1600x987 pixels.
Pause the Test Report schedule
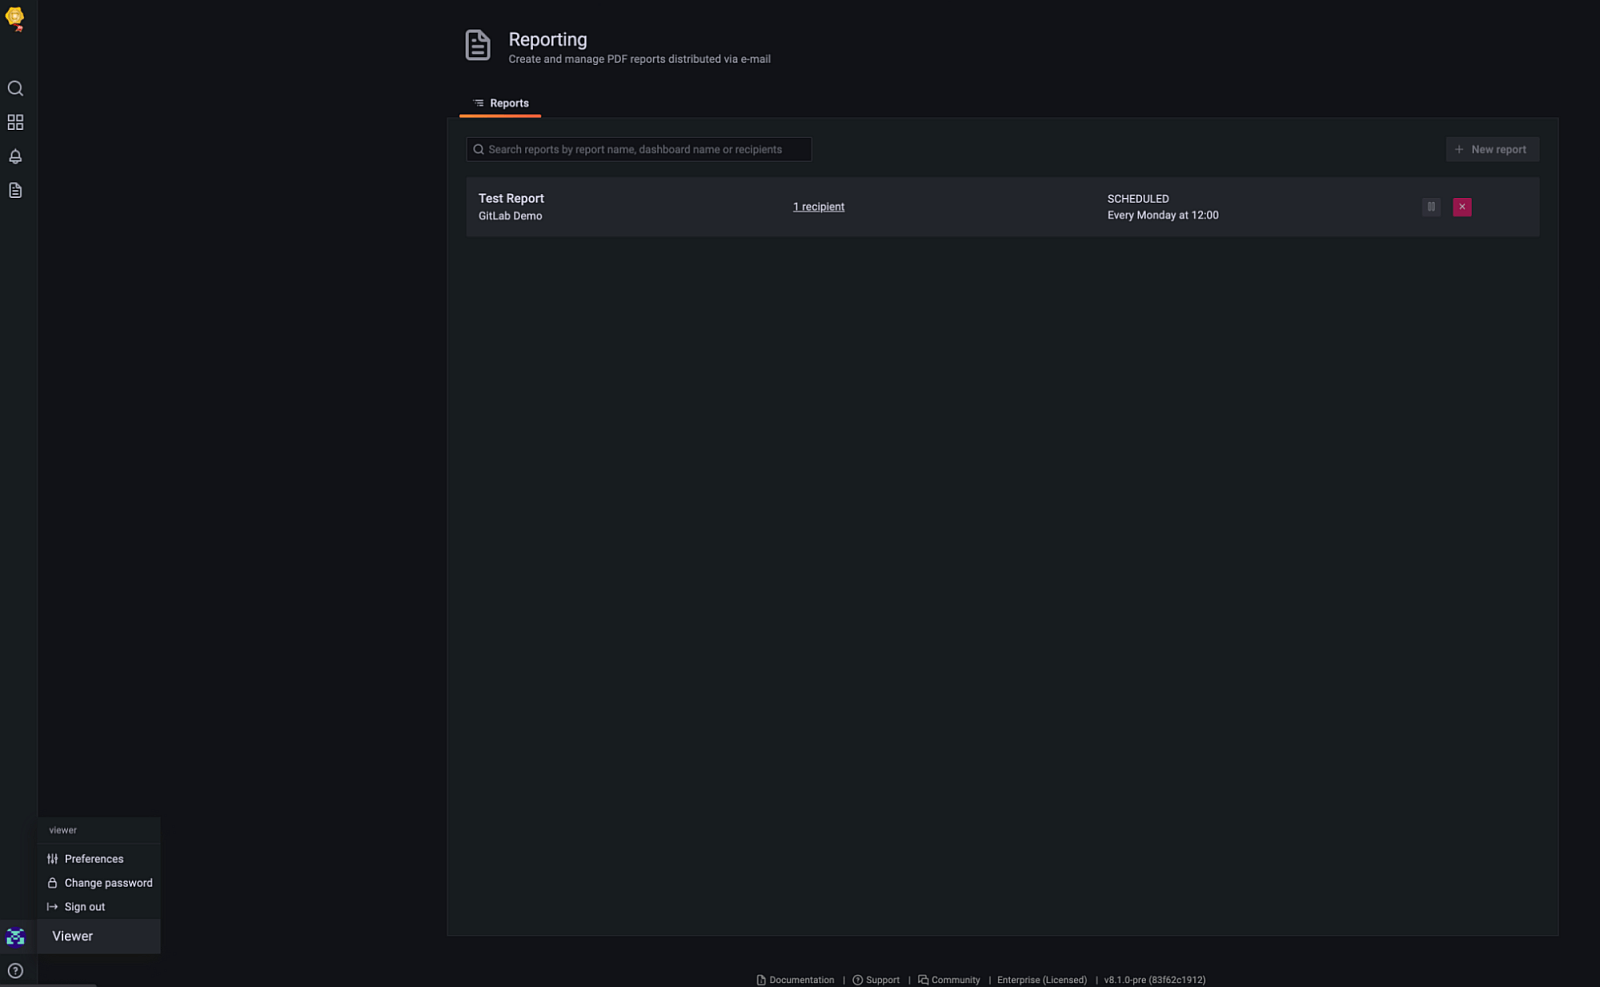coord(1431,207)
